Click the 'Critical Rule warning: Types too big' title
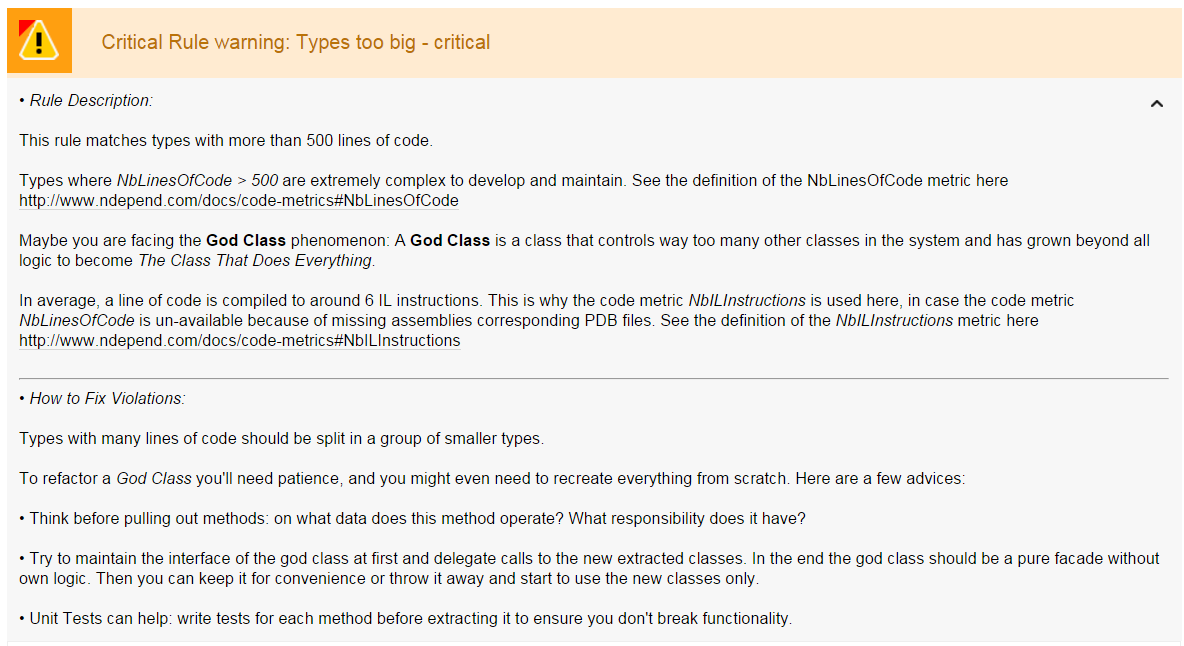This screenshot has width=1184, height=646. (x=296, y=42)
